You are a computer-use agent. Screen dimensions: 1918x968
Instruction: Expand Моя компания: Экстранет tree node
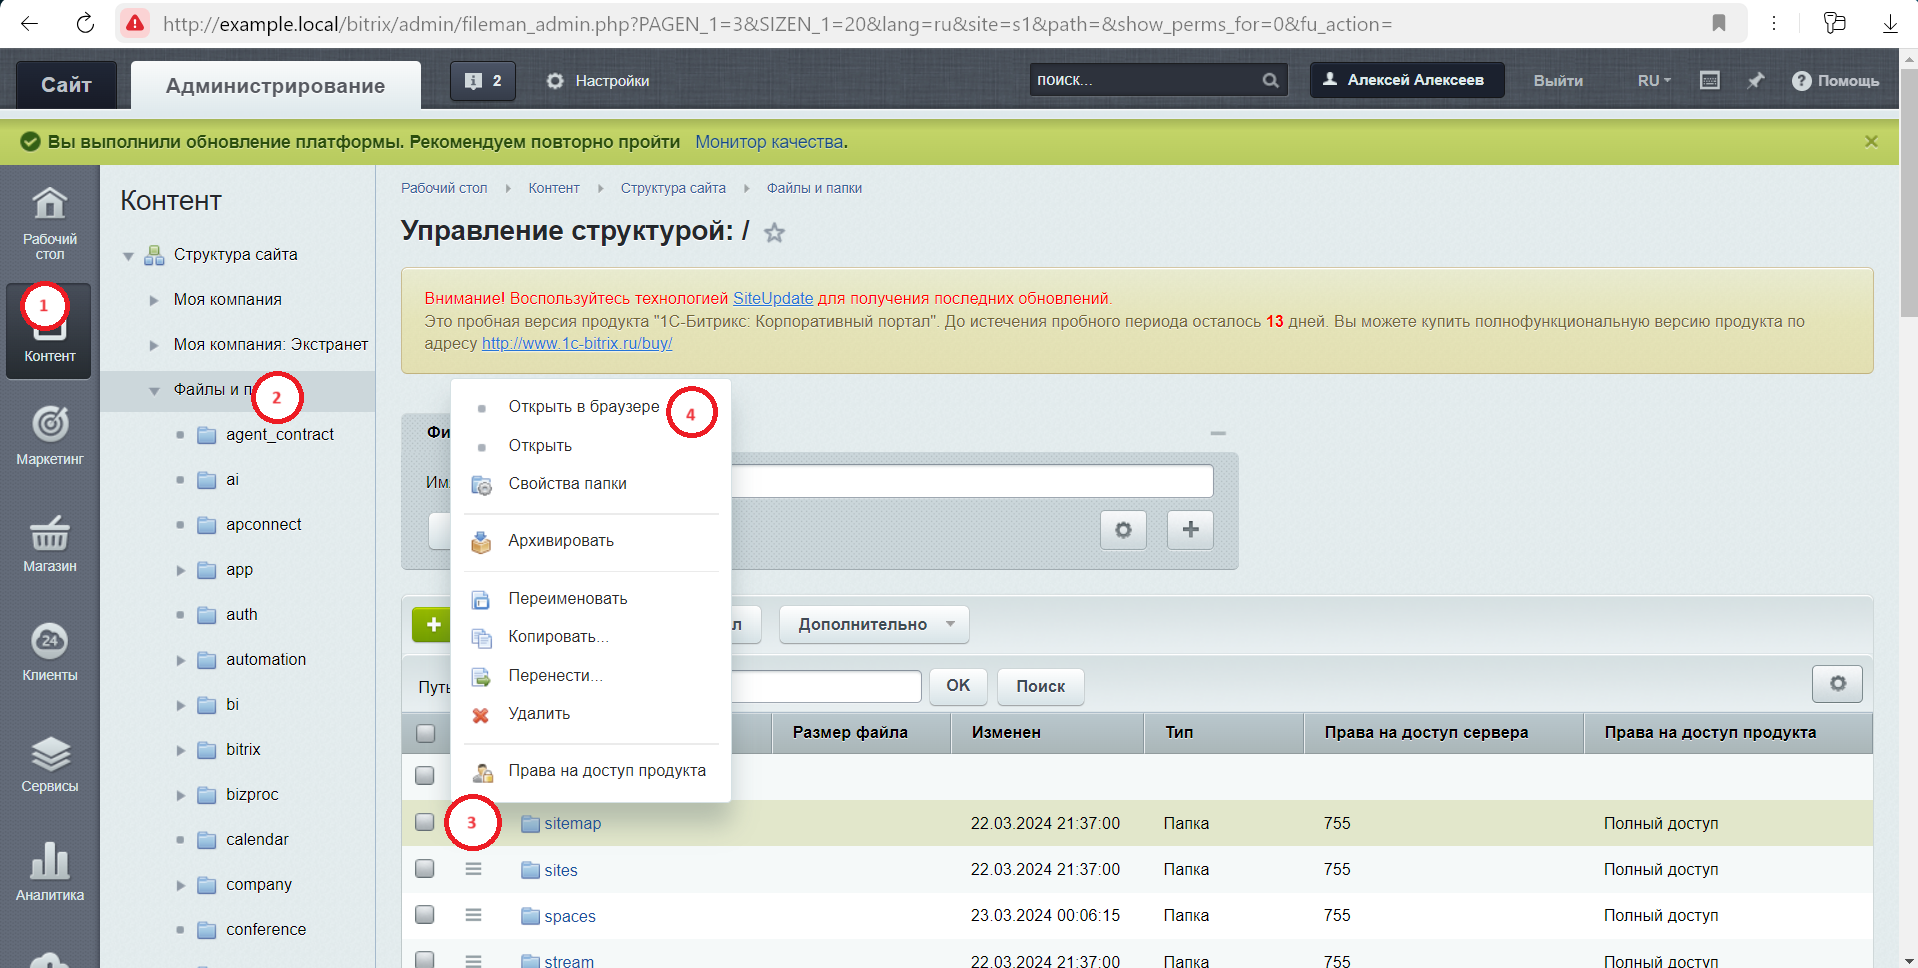154,345
